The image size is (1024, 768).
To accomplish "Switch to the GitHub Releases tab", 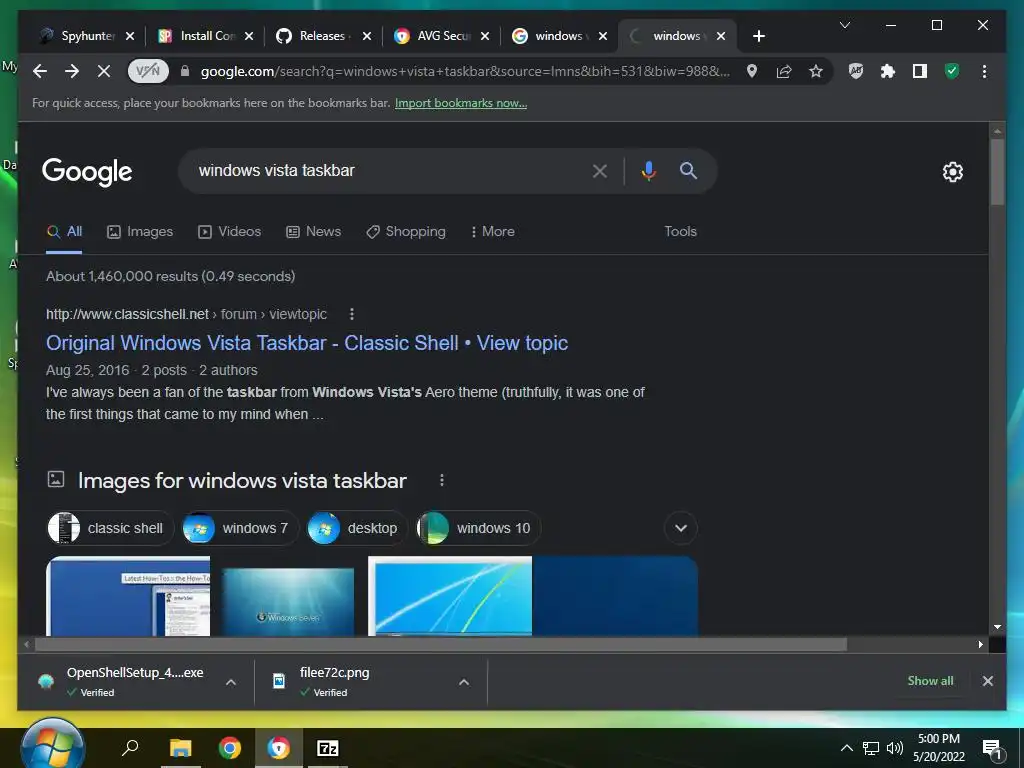I will pyautogui.click(x=315, y=36).
